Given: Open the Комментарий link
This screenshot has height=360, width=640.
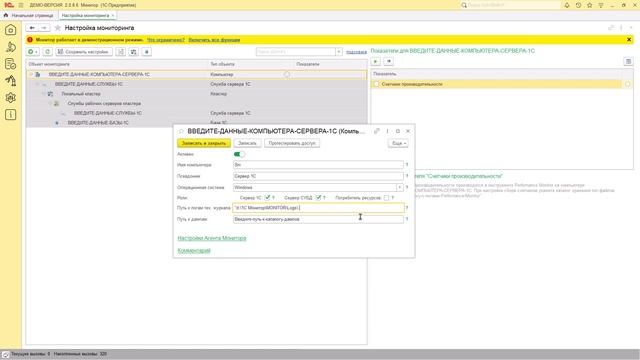Looking at the screenshot, I should click(x=194, y=250).
